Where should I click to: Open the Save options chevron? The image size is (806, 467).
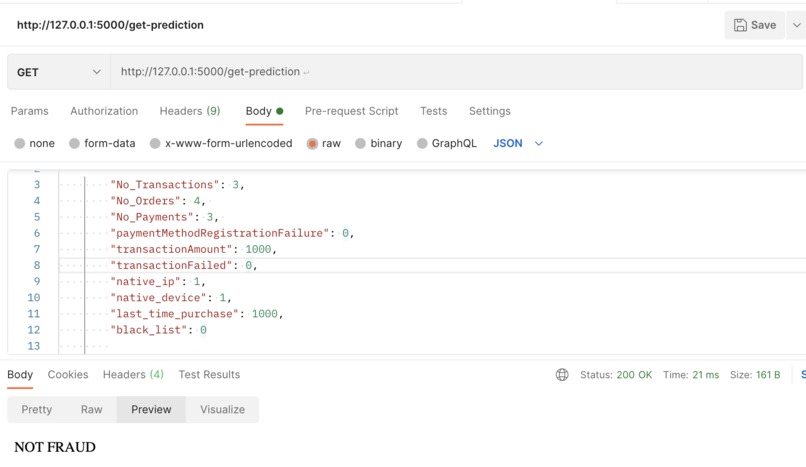coord(796,25)
